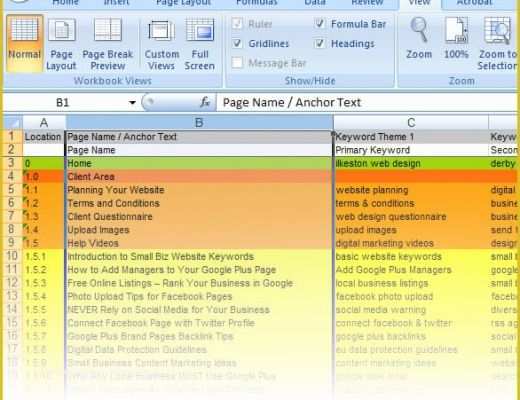The height and width of the screenshot is (400, 520).
Task: Select row 1 header
Action: [x=13, y=136]
